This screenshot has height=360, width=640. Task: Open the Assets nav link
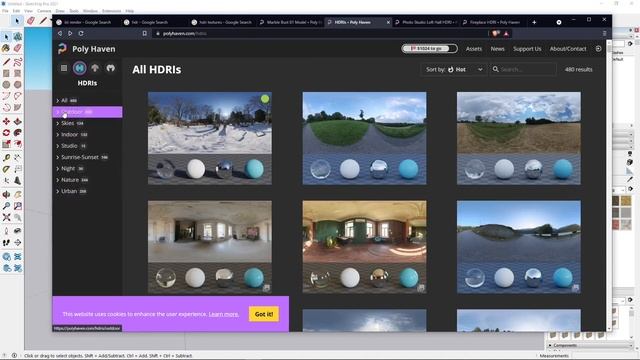(474, 49)
